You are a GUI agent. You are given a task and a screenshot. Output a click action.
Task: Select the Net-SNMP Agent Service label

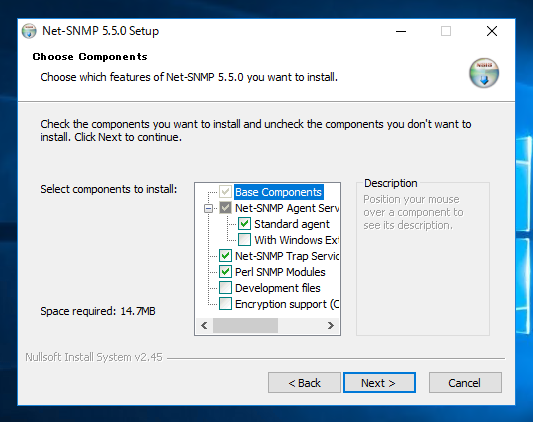point(287,208)
